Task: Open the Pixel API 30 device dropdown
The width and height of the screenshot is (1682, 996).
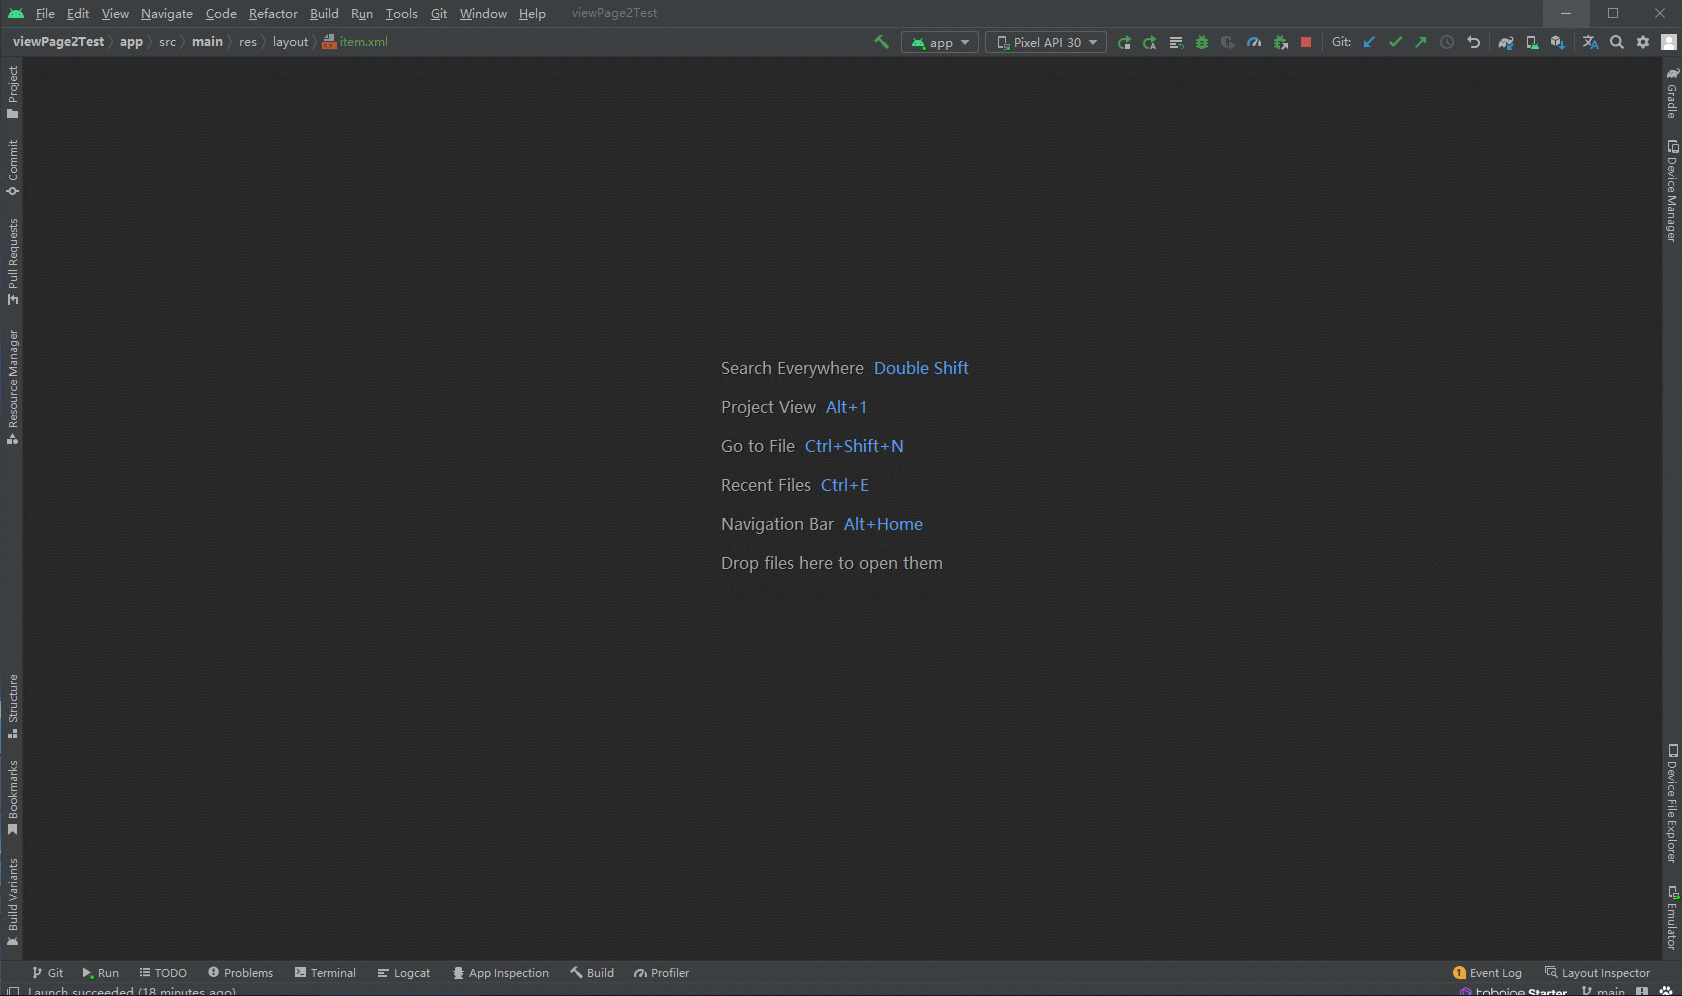Action: pos(1046,42)
